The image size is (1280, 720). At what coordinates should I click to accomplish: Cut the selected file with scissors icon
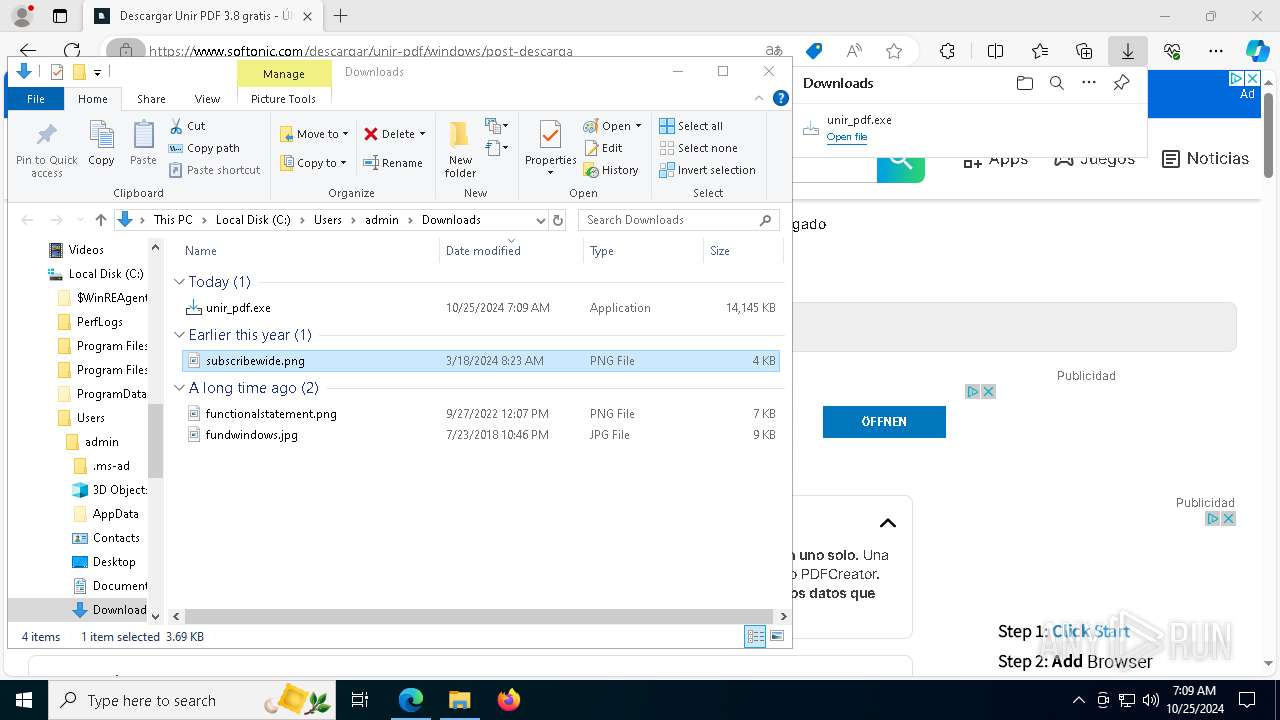[x=187, y=126]
